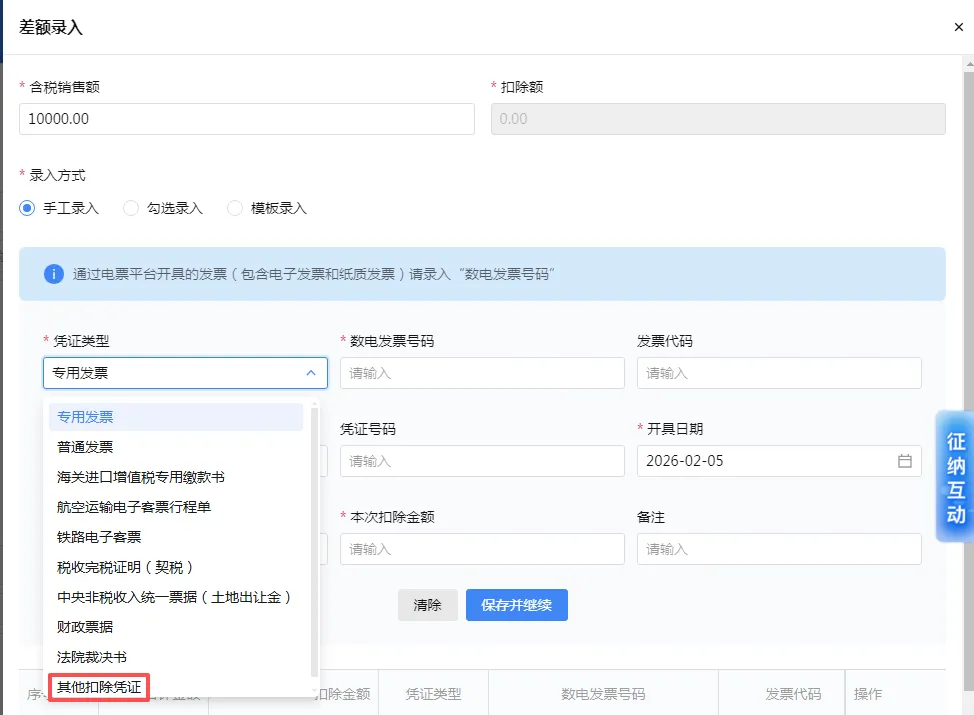Choose 中央非税收入统一票据（土地出让金）option
The width and height of the screenshot is (974, 715).
176,597
